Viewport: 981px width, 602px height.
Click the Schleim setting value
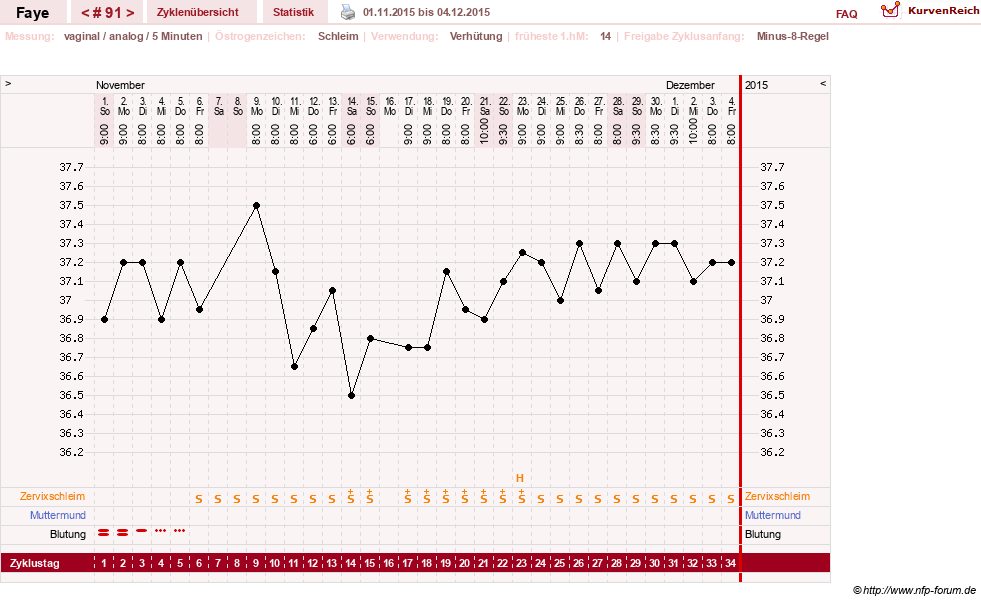pyautogui.click(x=338, y=36)
